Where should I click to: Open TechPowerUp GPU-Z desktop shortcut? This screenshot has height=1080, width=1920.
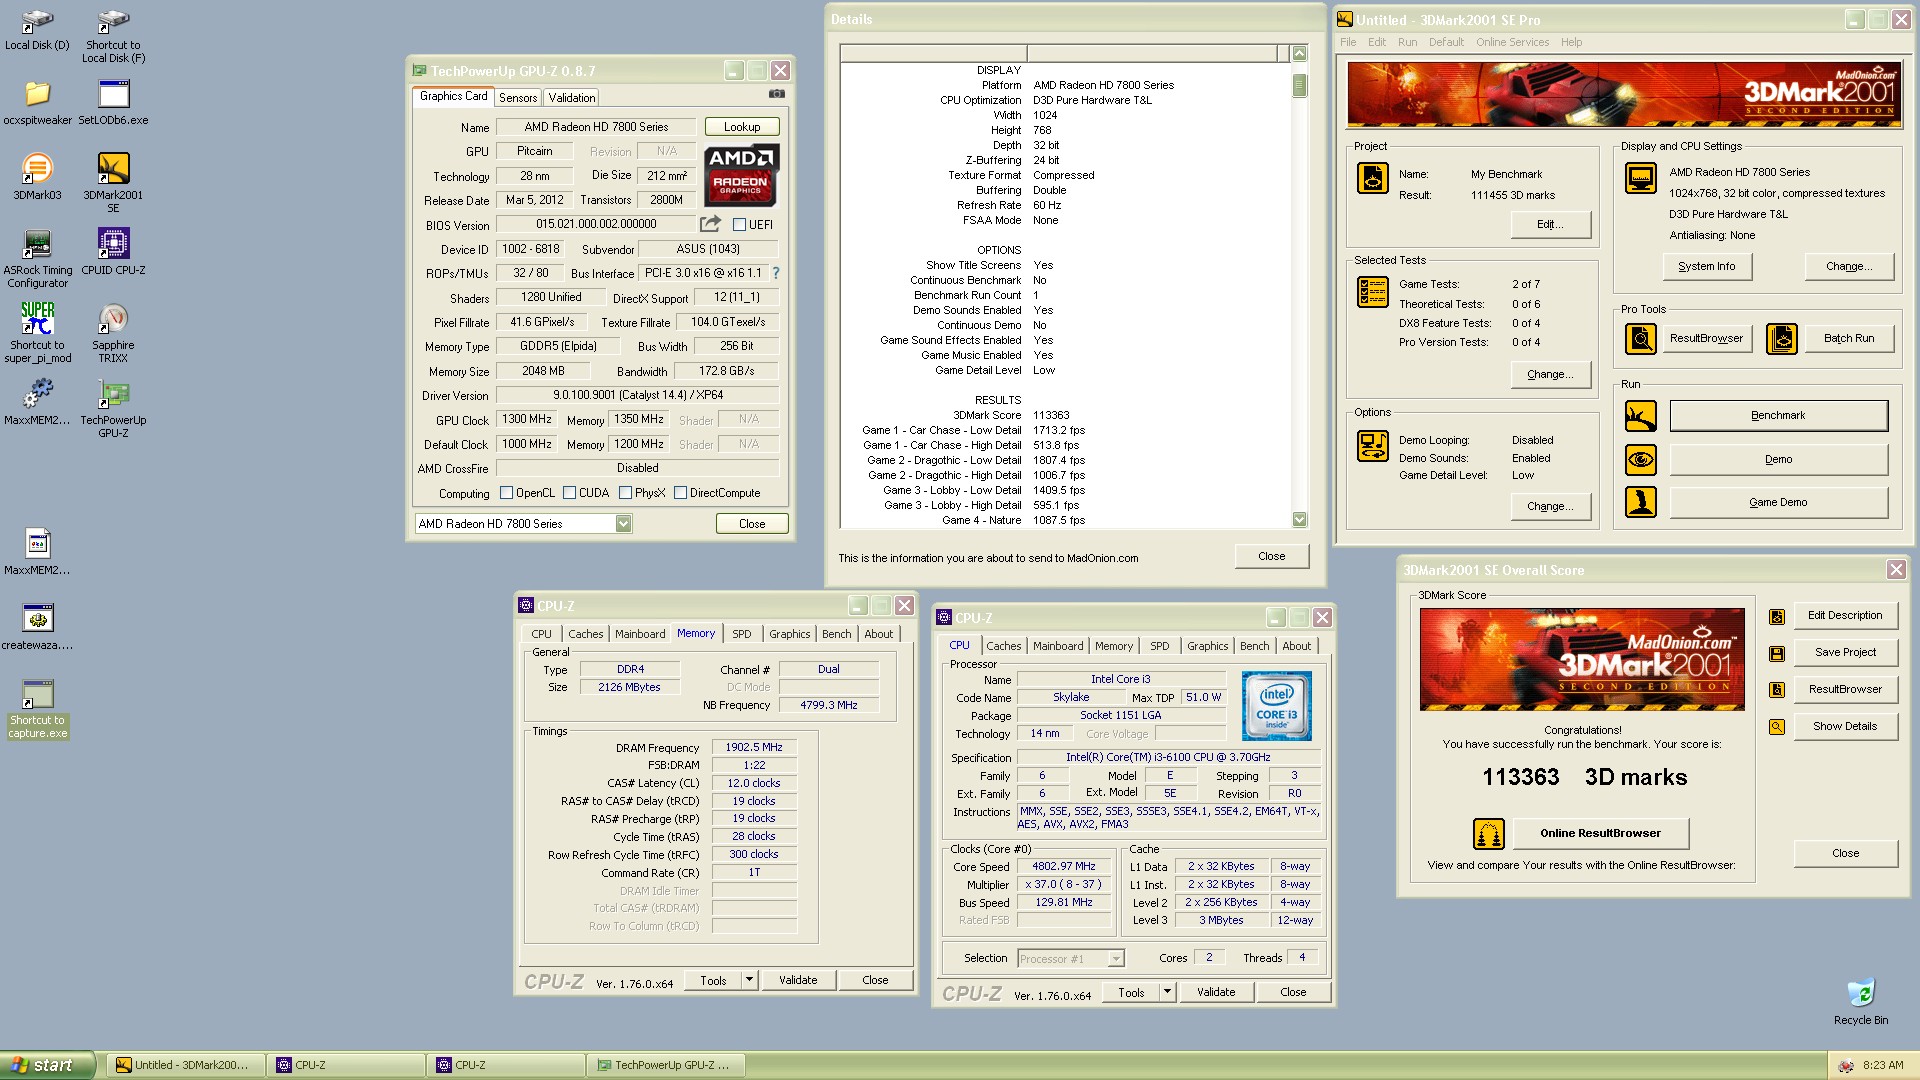[x=113, y=408]
